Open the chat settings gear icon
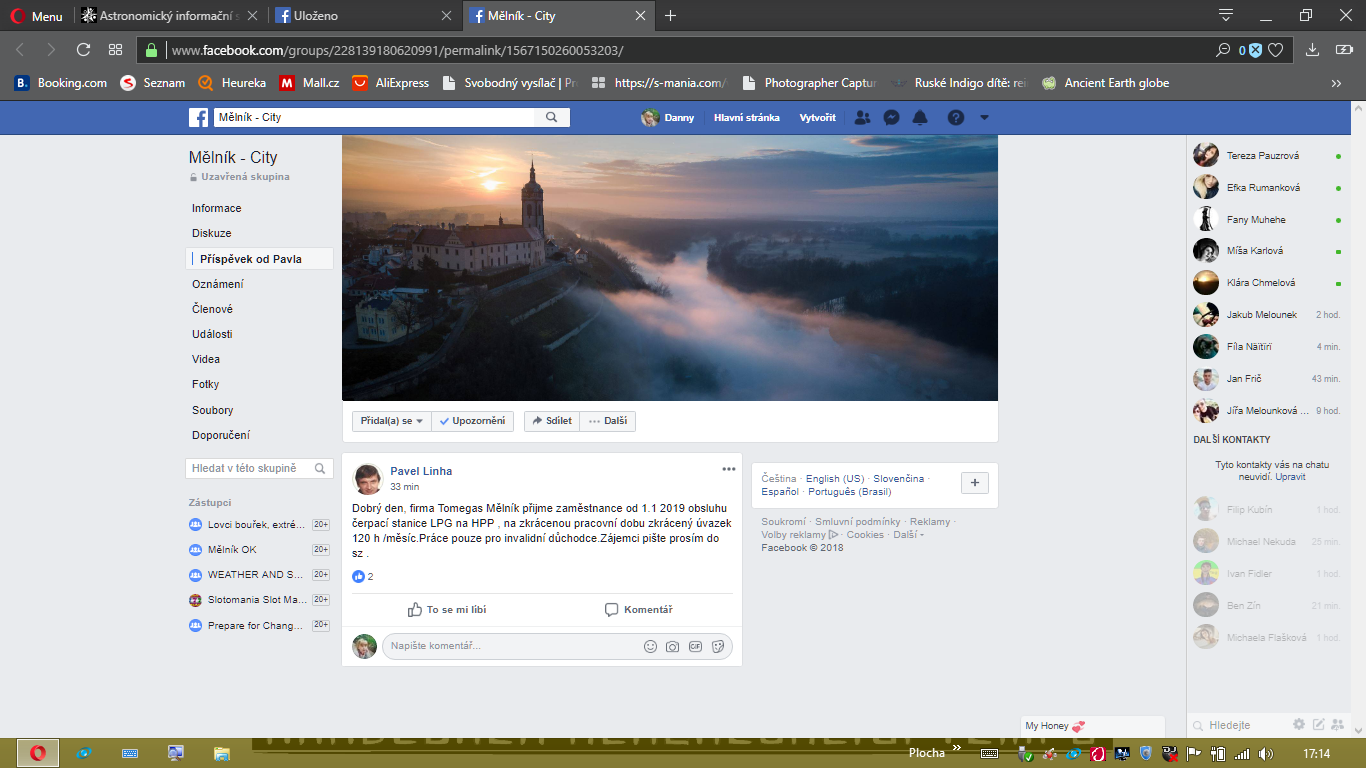This screenshot has height=768, width=1366. pos(1299,724)
